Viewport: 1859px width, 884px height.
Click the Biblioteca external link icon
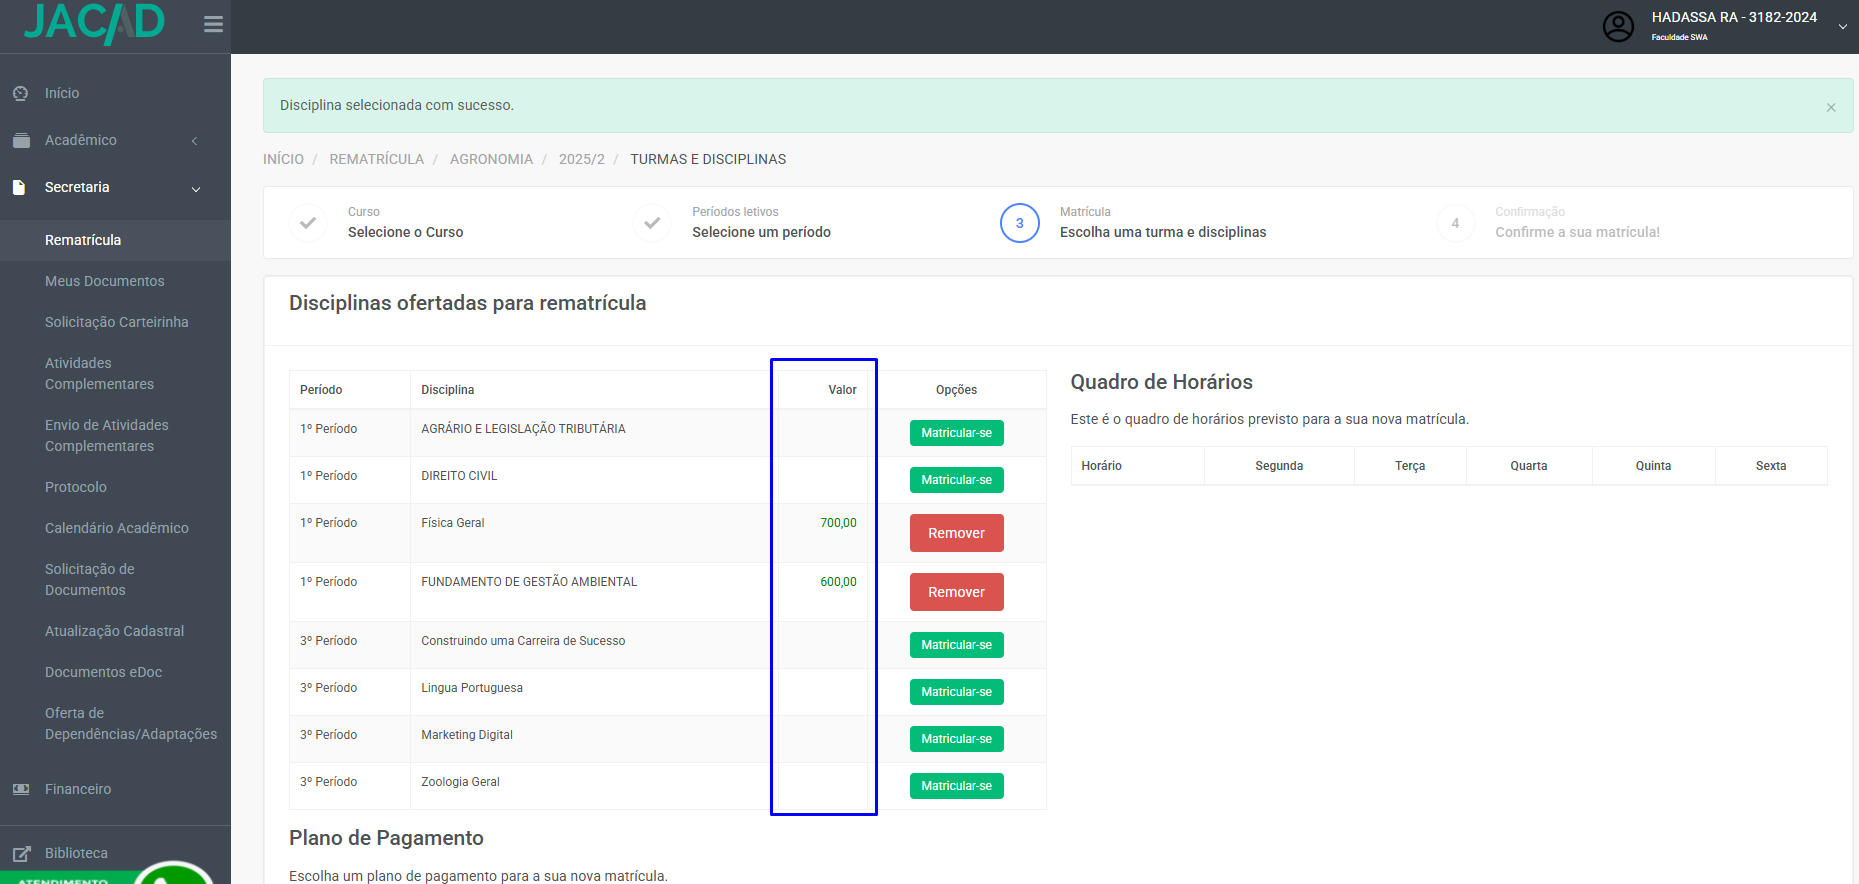tap(21, 853)
